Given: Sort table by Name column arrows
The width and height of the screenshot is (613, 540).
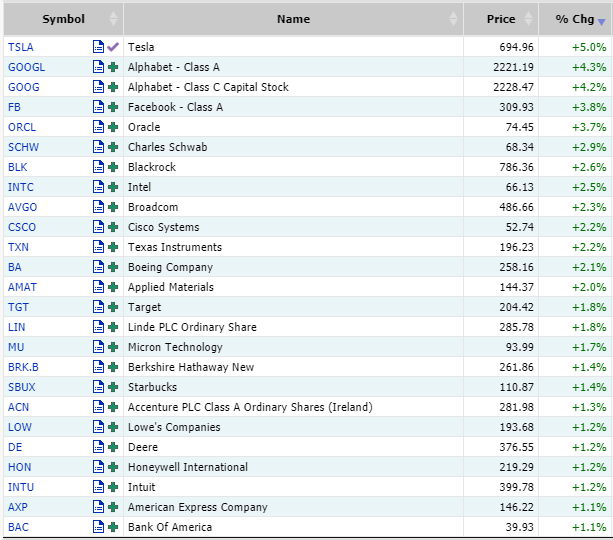Looking at the screenshot, I should [453, 19].
